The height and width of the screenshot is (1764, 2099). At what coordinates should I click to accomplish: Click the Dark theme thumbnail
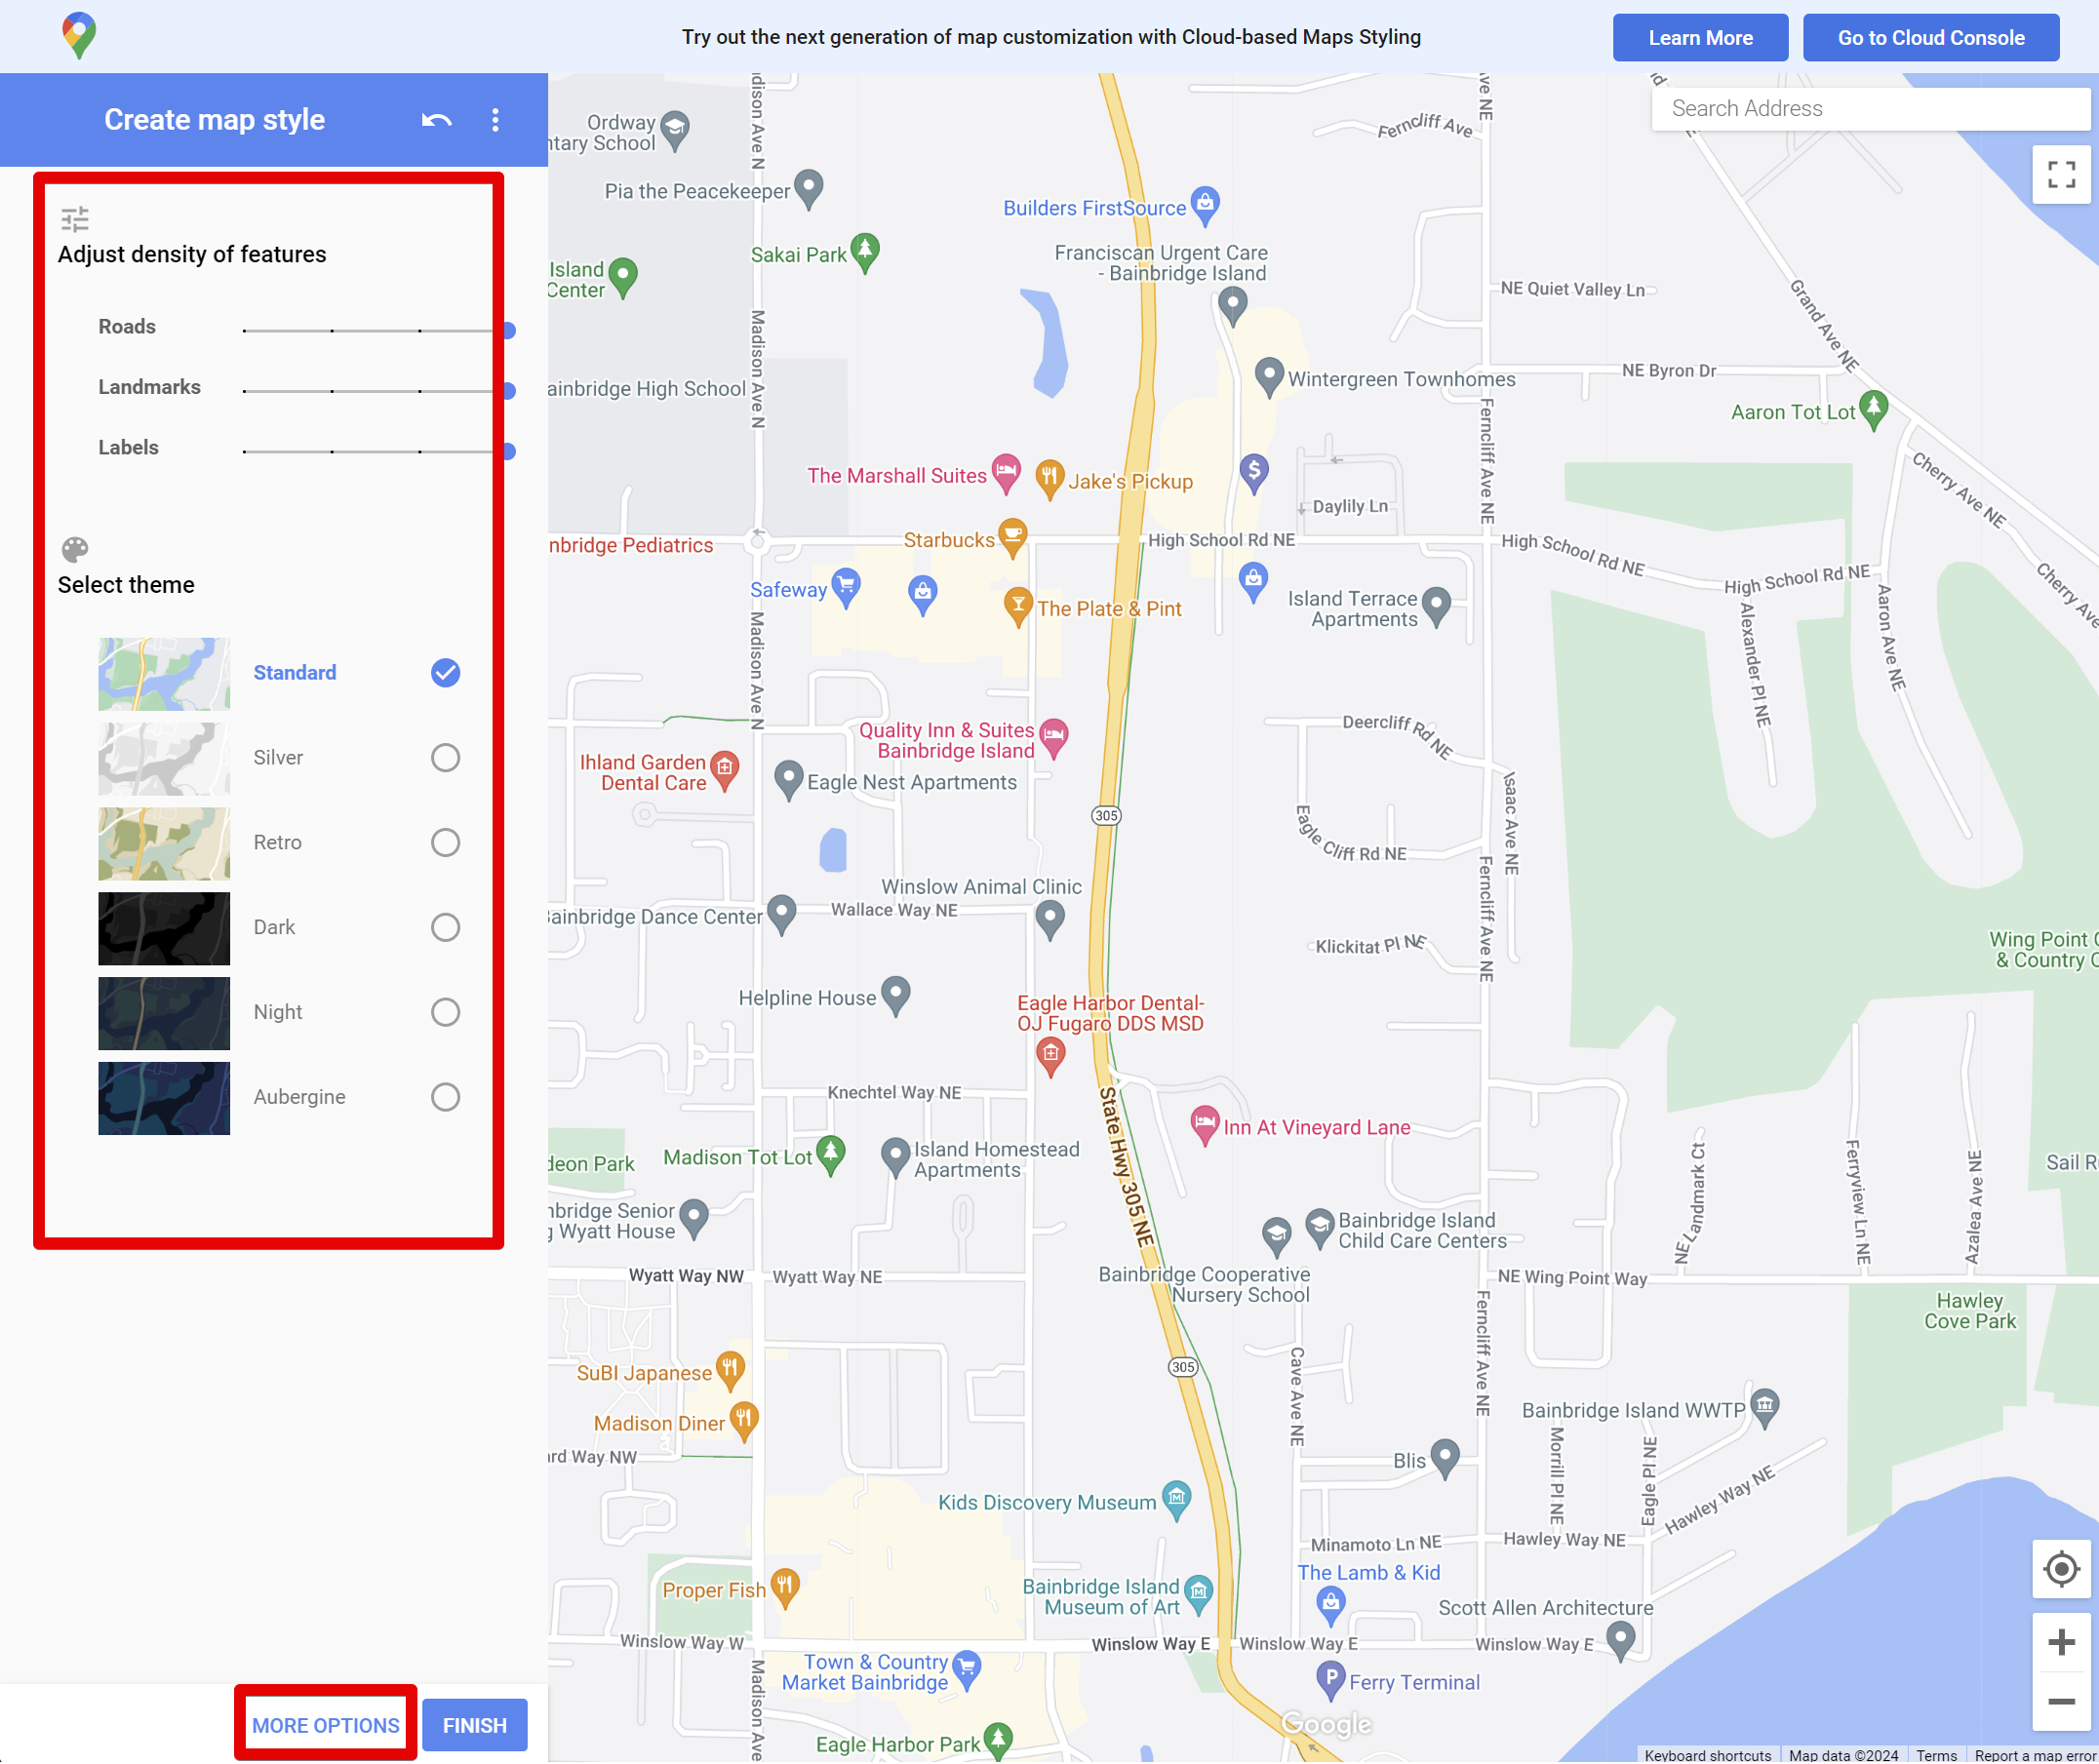164,930
